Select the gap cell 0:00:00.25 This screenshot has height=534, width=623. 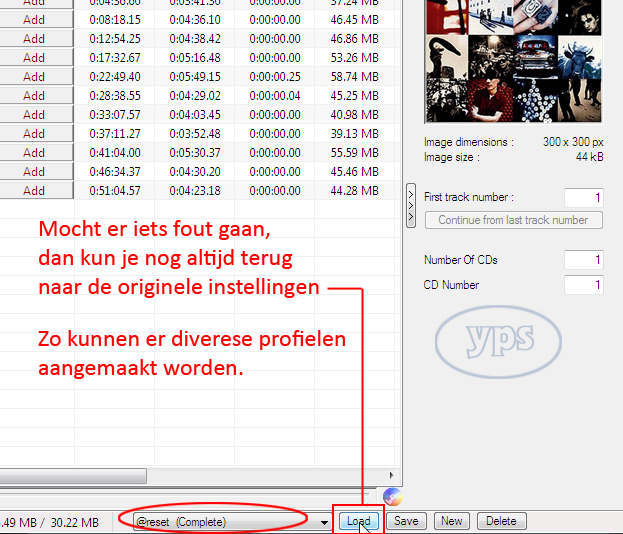(x=275, y=77)
